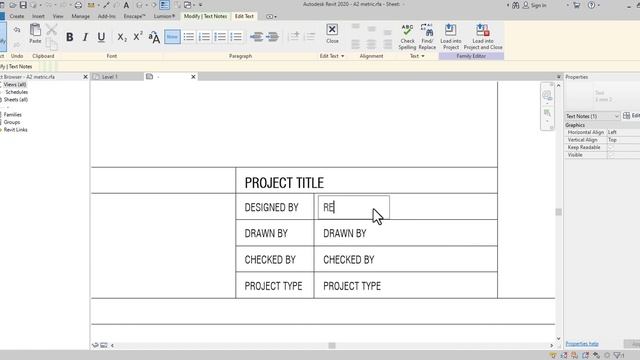Click Edit Type button in Properties
Image resolution: width=640 pixels, height=360 pixels.
(631, 116)
